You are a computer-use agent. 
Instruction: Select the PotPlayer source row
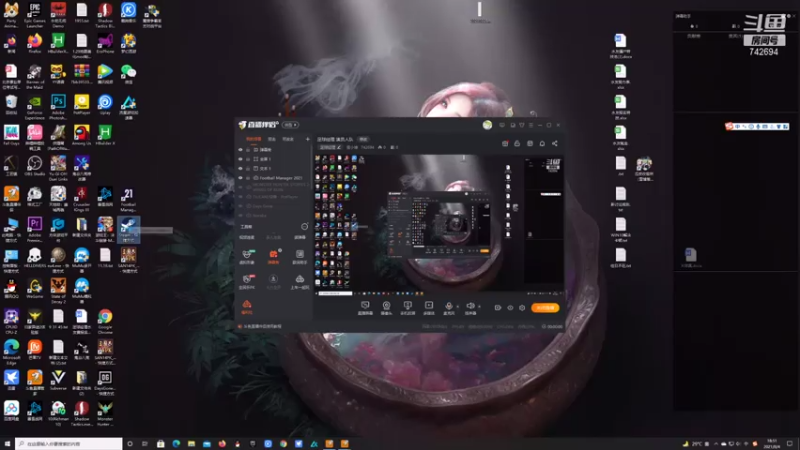pos(274,197)
